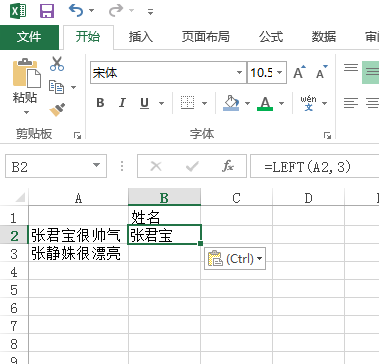The height and width of the screenshot is (364, 379).
Task: Open the underline style dropdown
Action: [162, 103]
